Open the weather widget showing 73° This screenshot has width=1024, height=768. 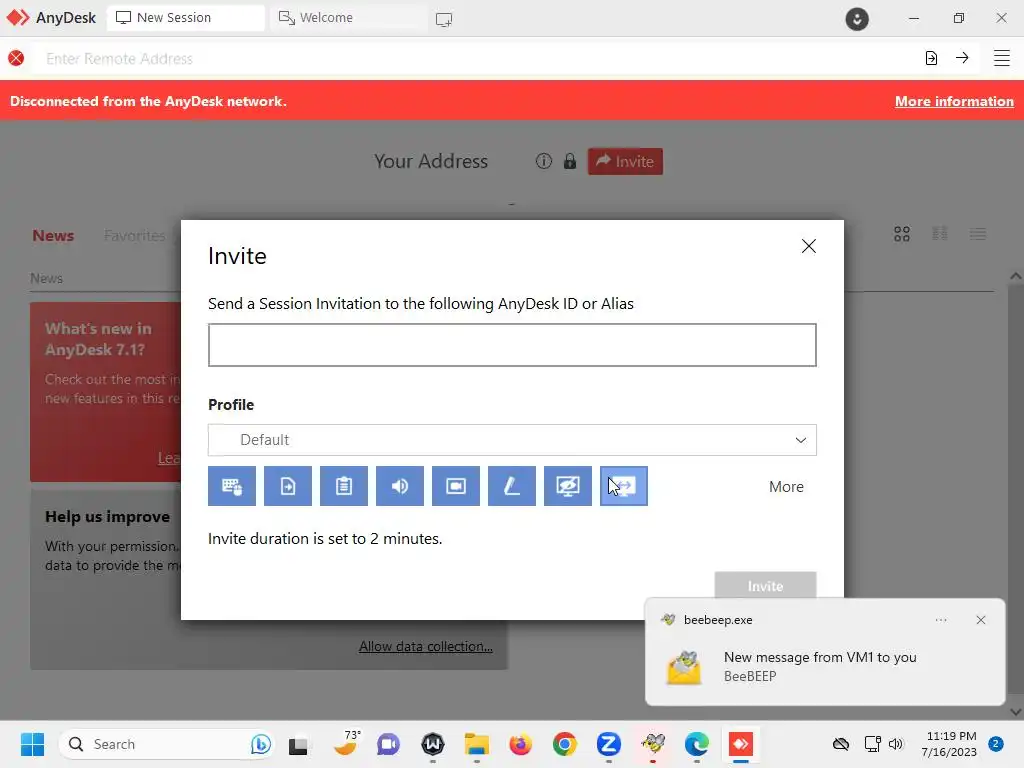[x=346, y=743]
